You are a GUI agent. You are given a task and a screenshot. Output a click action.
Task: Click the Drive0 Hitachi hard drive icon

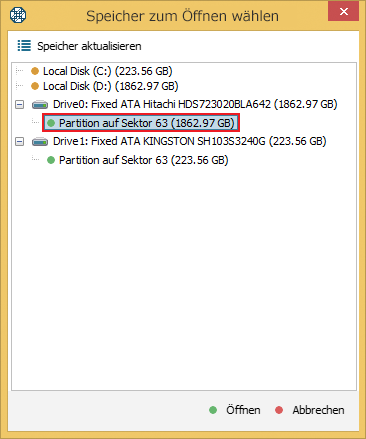click(40, 105)
